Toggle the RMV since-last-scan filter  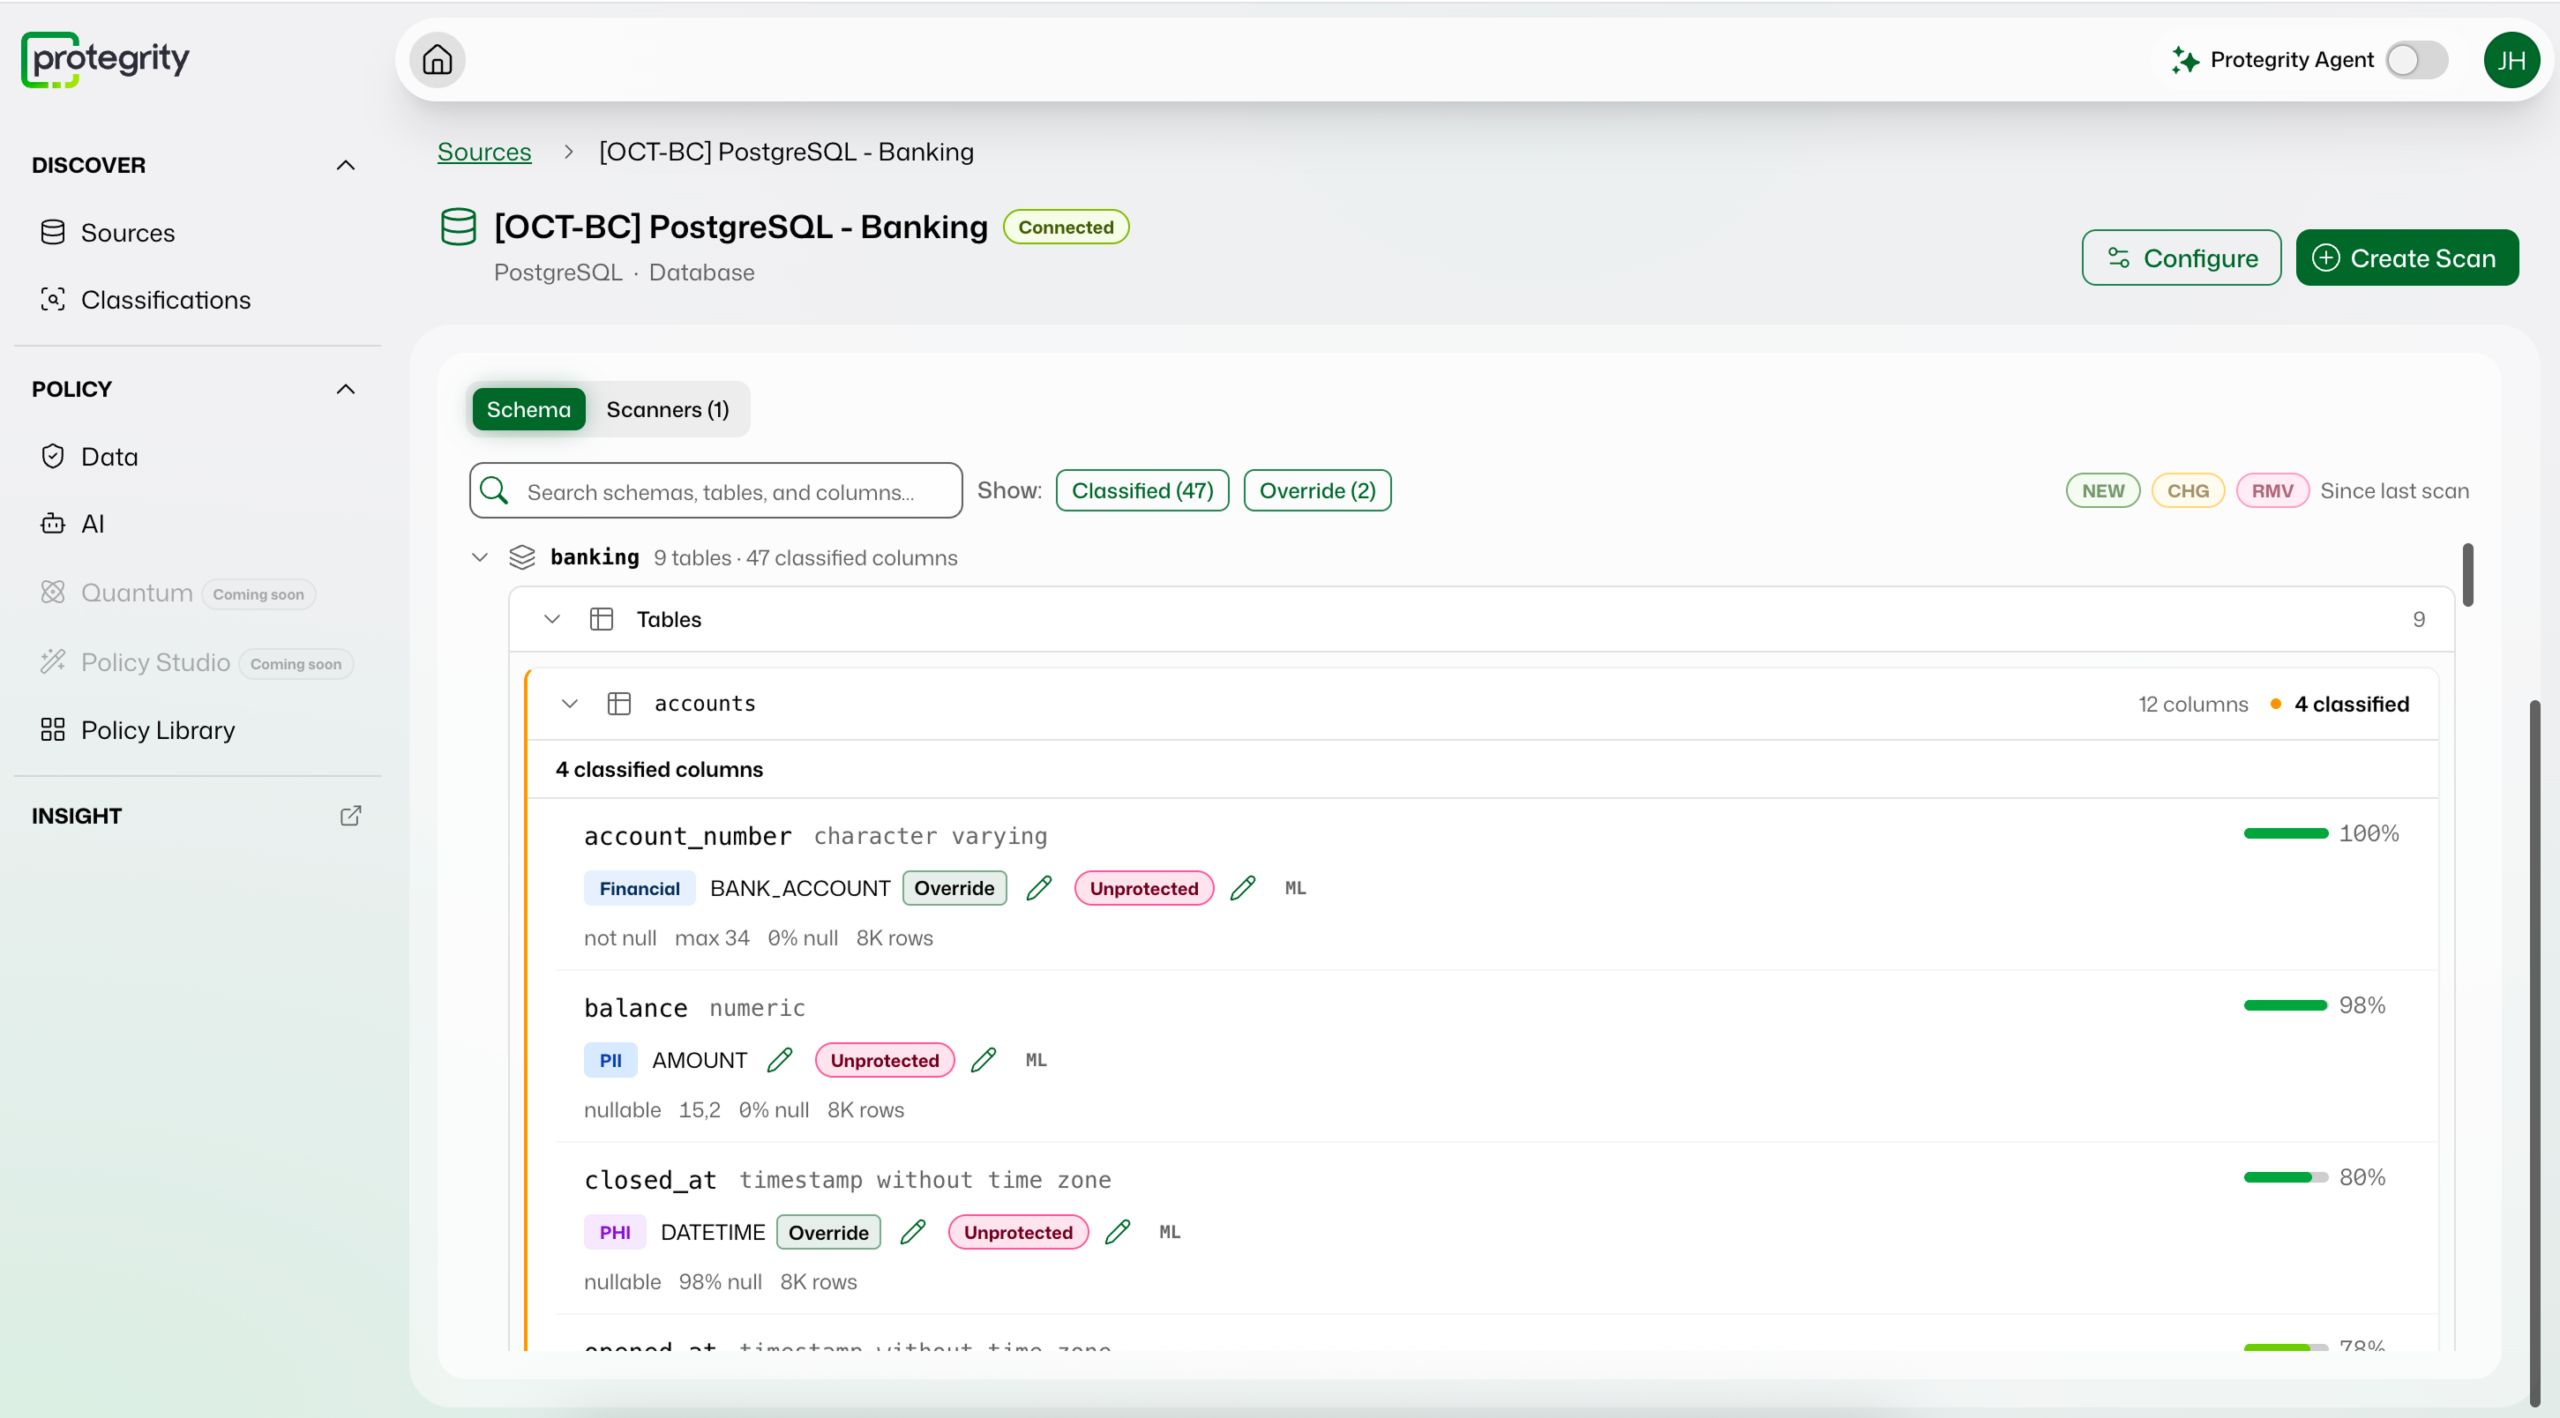(x=2272, y=491)
